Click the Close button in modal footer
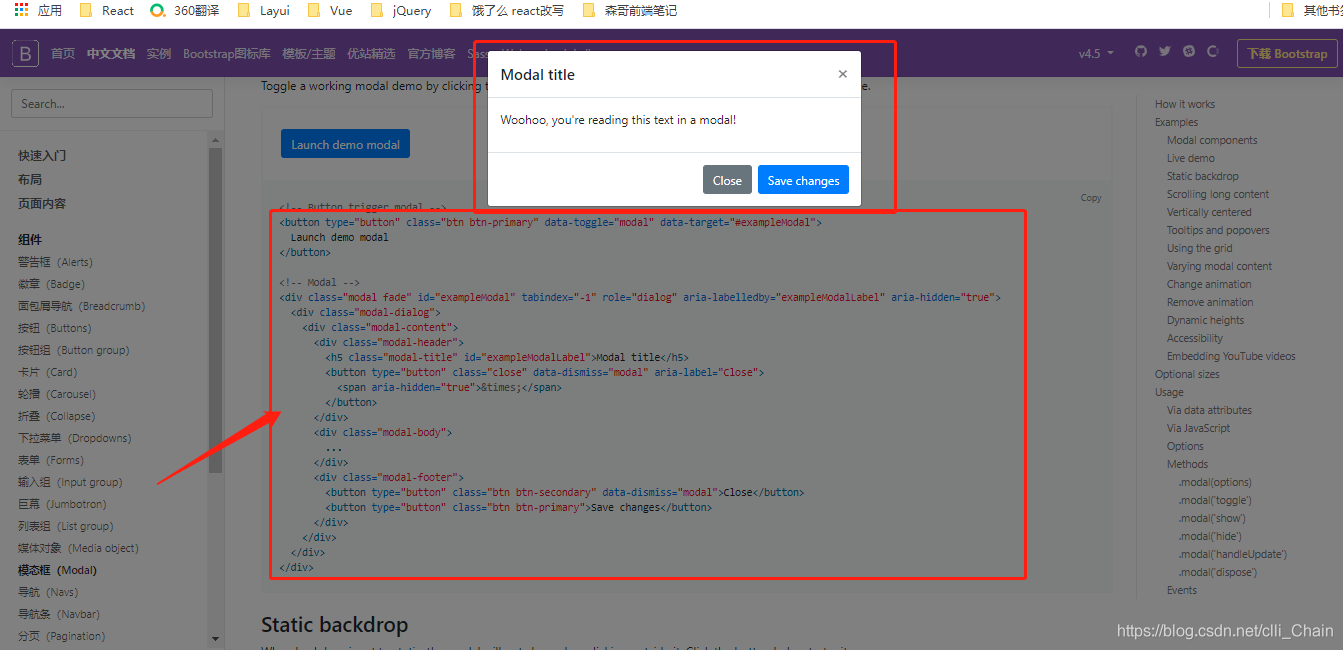This screenshot has height=650, width=1343. coord(727,180)
